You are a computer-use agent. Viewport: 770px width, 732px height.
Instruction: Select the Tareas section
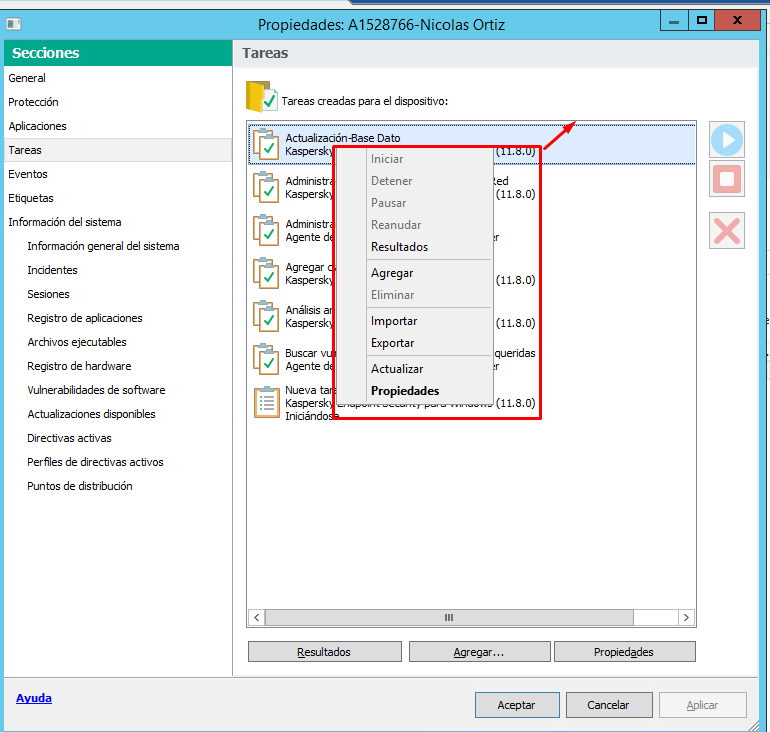[x=118, y=150]
